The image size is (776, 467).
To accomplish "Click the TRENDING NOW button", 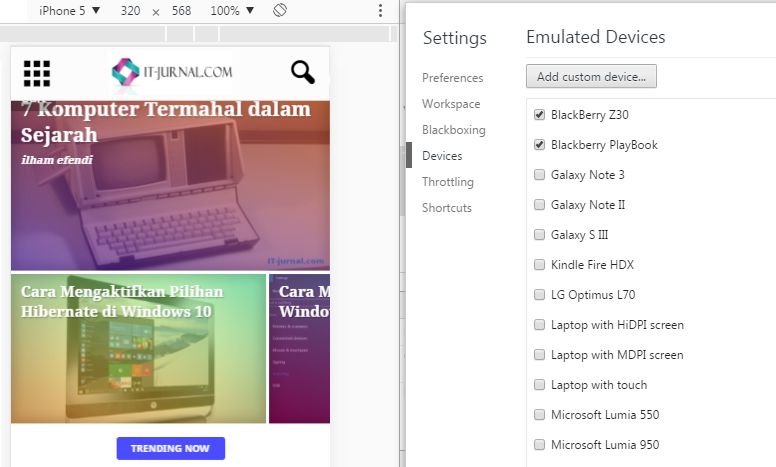I will point(171,448).
